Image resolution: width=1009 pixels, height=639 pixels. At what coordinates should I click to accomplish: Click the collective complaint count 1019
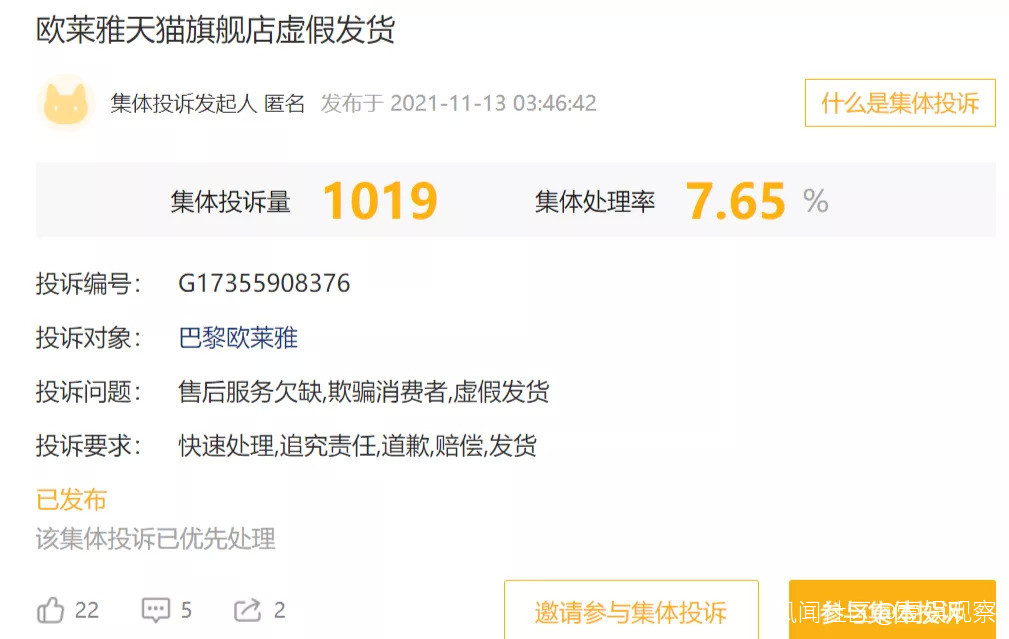point(380,201)
